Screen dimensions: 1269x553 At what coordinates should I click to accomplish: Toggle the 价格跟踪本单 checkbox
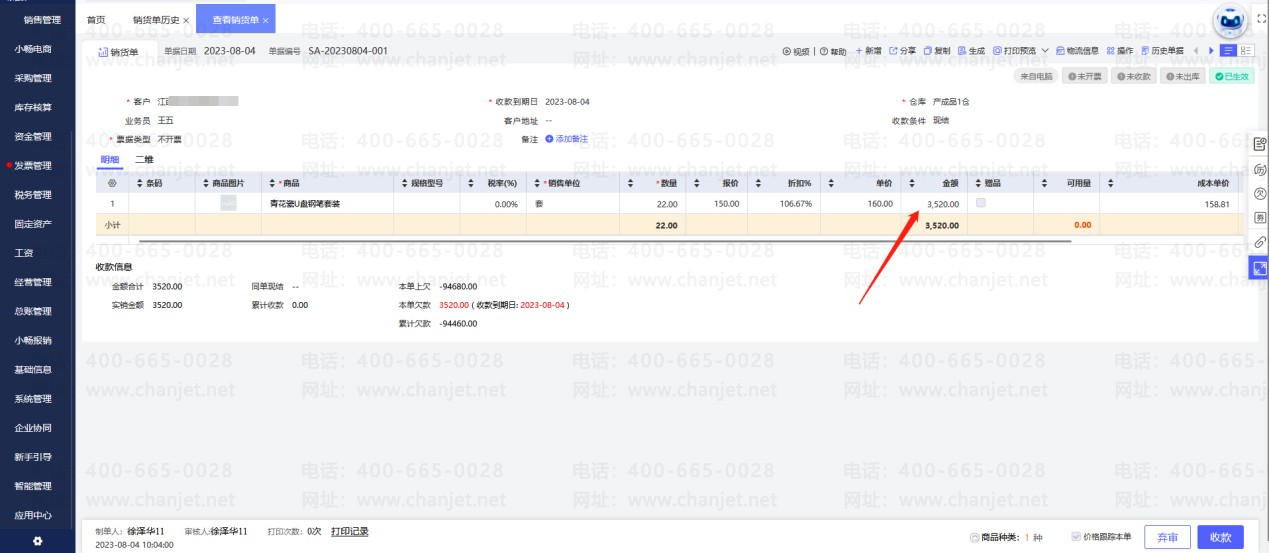(1076, 536)
